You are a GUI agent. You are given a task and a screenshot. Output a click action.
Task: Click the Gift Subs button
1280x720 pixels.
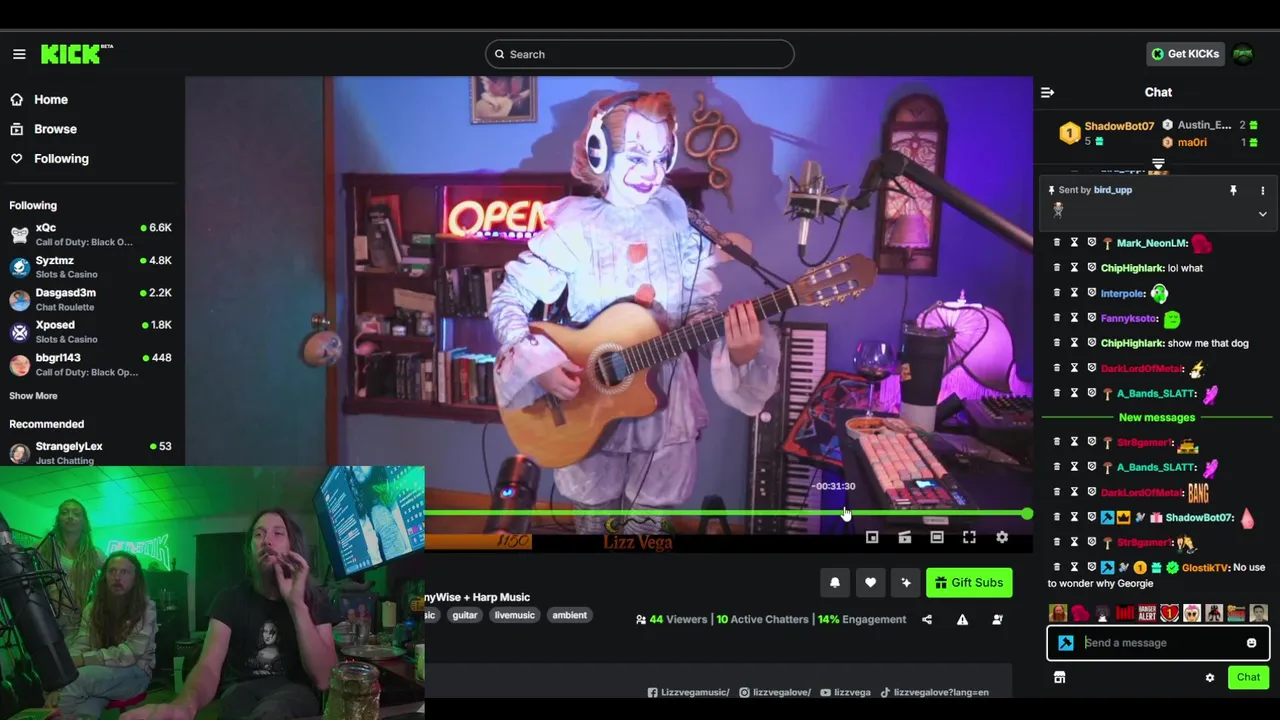click(969, 583)
